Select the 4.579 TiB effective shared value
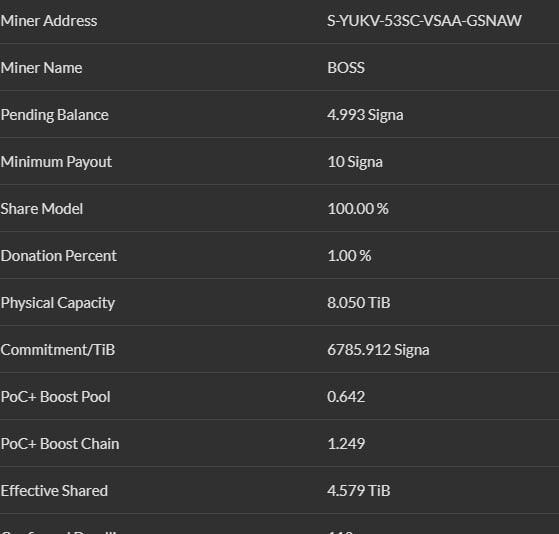 (x=359, y=491)
